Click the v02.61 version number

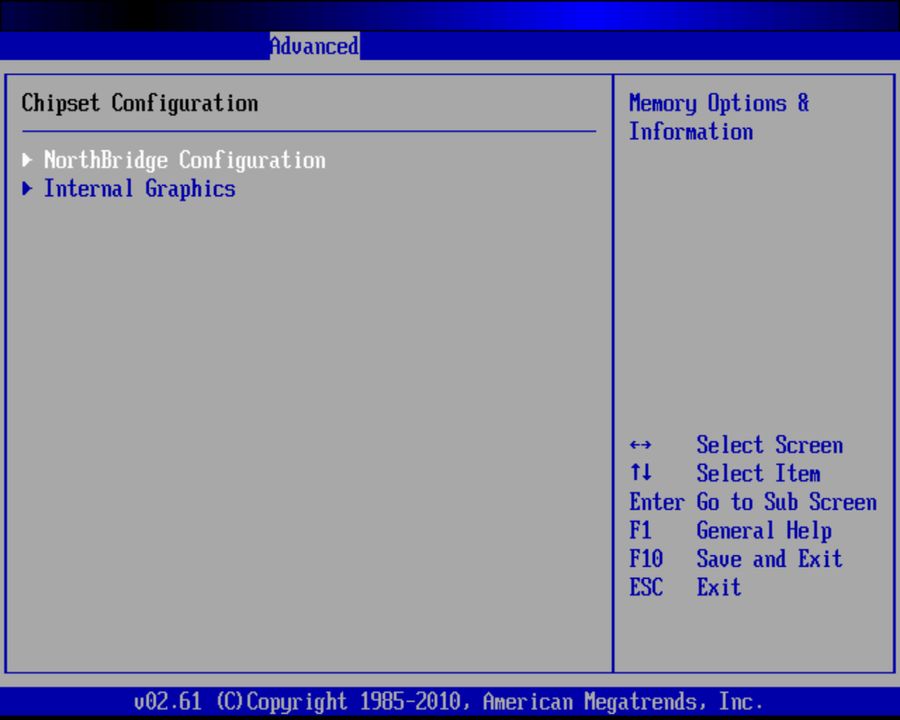168,701
